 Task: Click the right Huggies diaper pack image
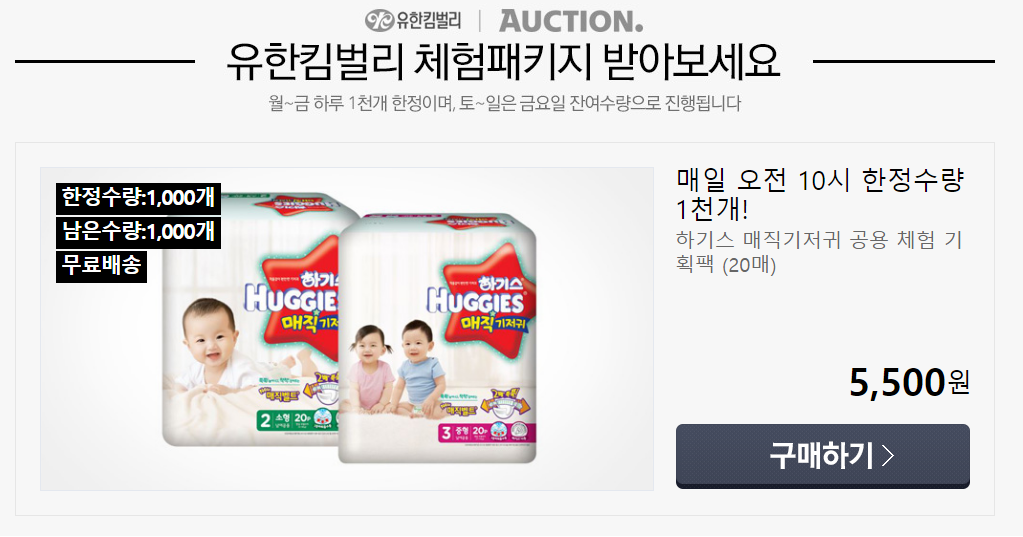(x=438, y=338)
